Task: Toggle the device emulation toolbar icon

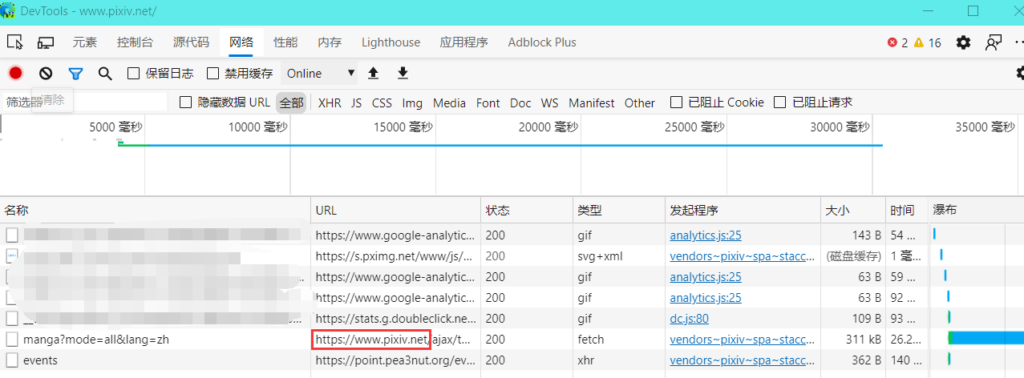Action: tap(45, 42)
